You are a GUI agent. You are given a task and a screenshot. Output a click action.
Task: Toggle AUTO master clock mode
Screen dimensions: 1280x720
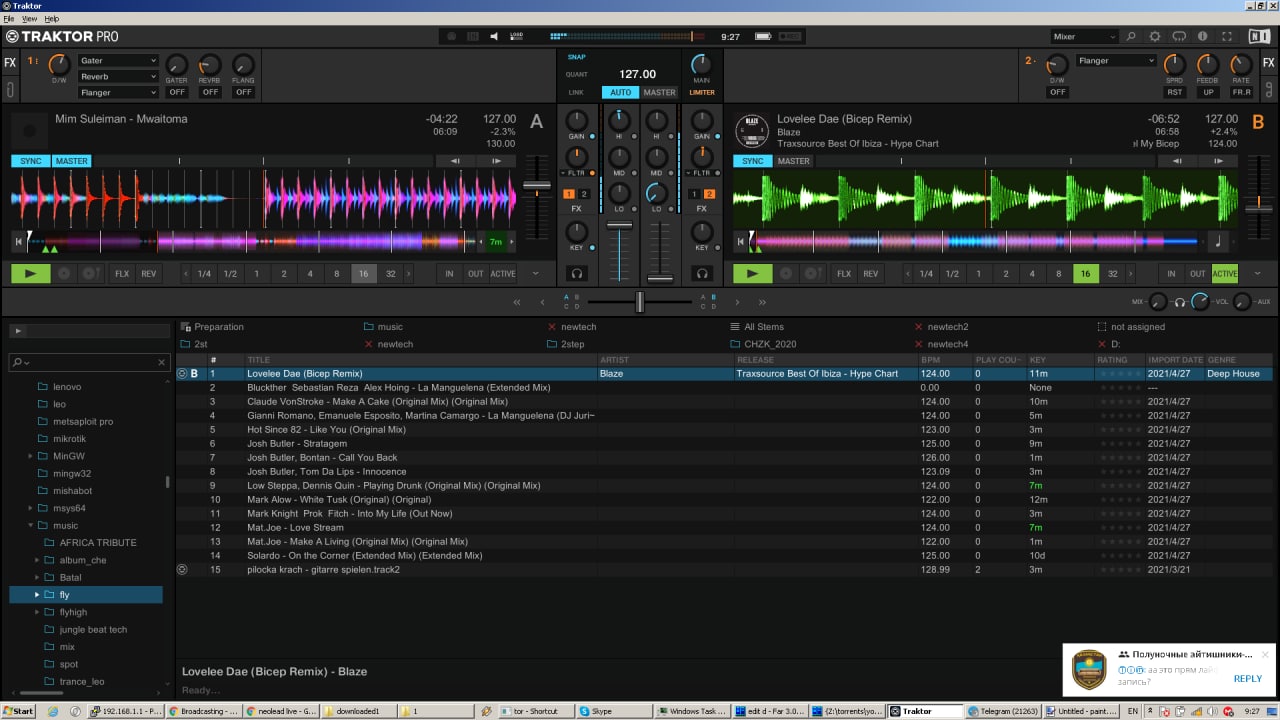pos(621,92)
